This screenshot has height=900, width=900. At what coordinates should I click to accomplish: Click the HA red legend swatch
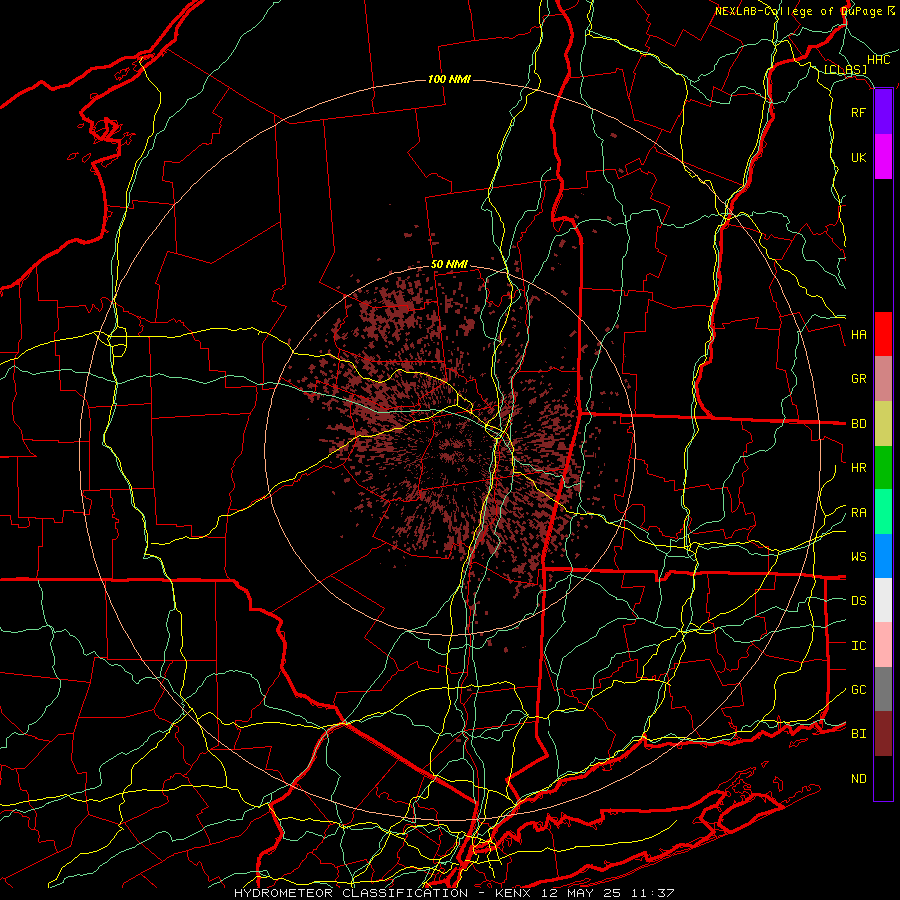883,334
